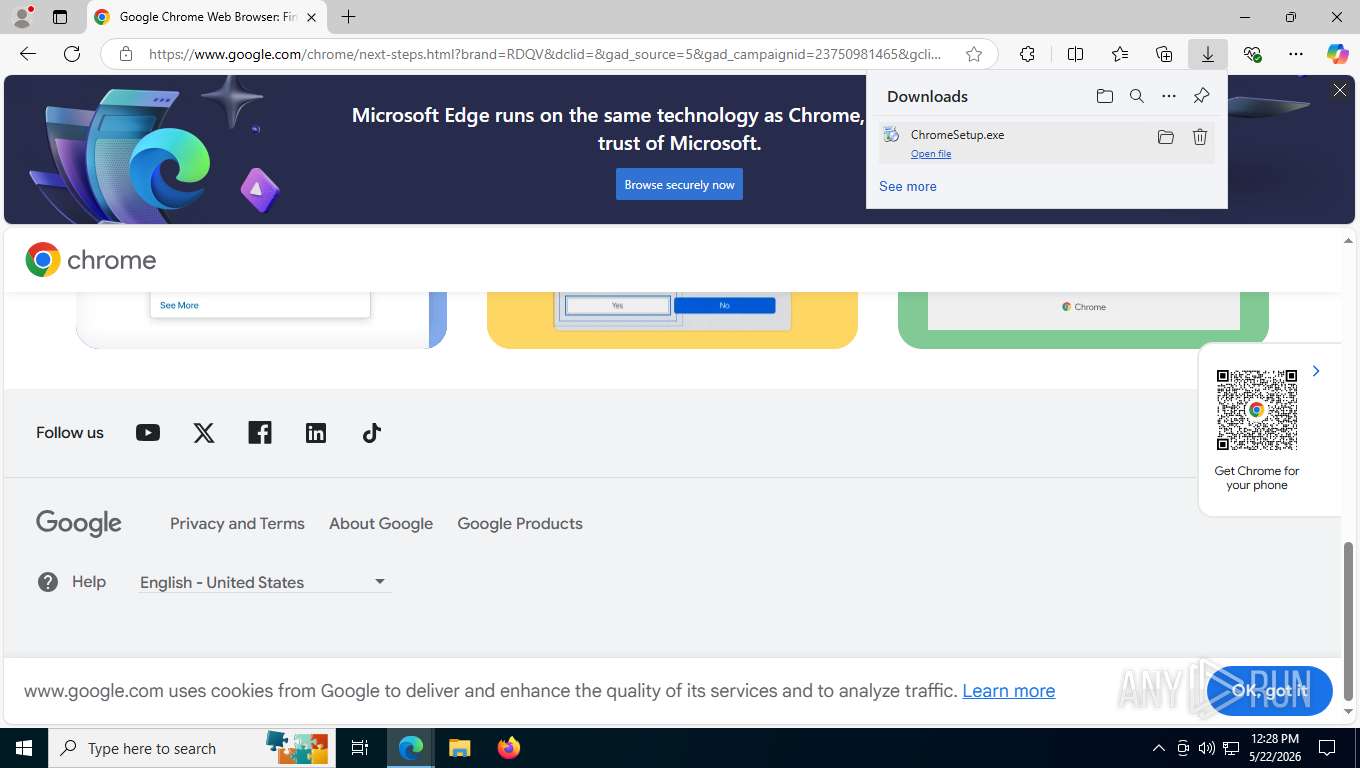Click Browse securely now button
Viewport: 1360px width, 768px height.
[x=679, y=184]
